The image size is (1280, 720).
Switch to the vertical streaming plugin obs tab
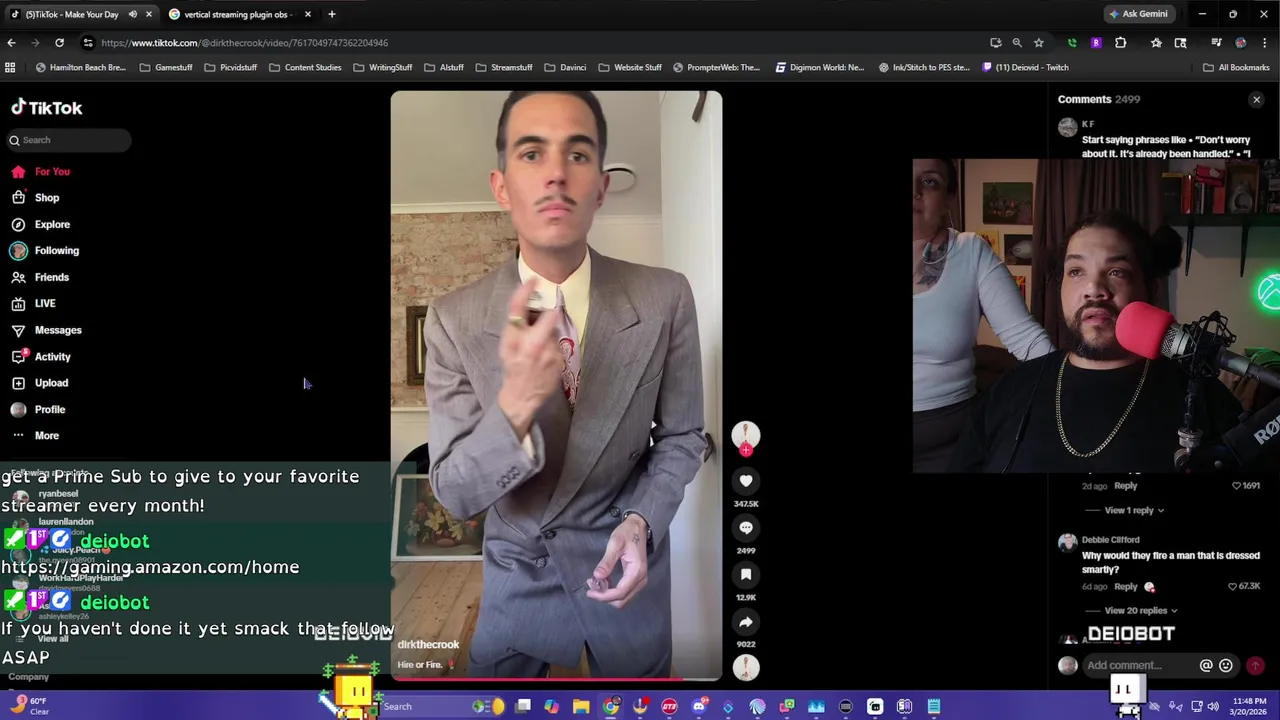coord(240,14)
